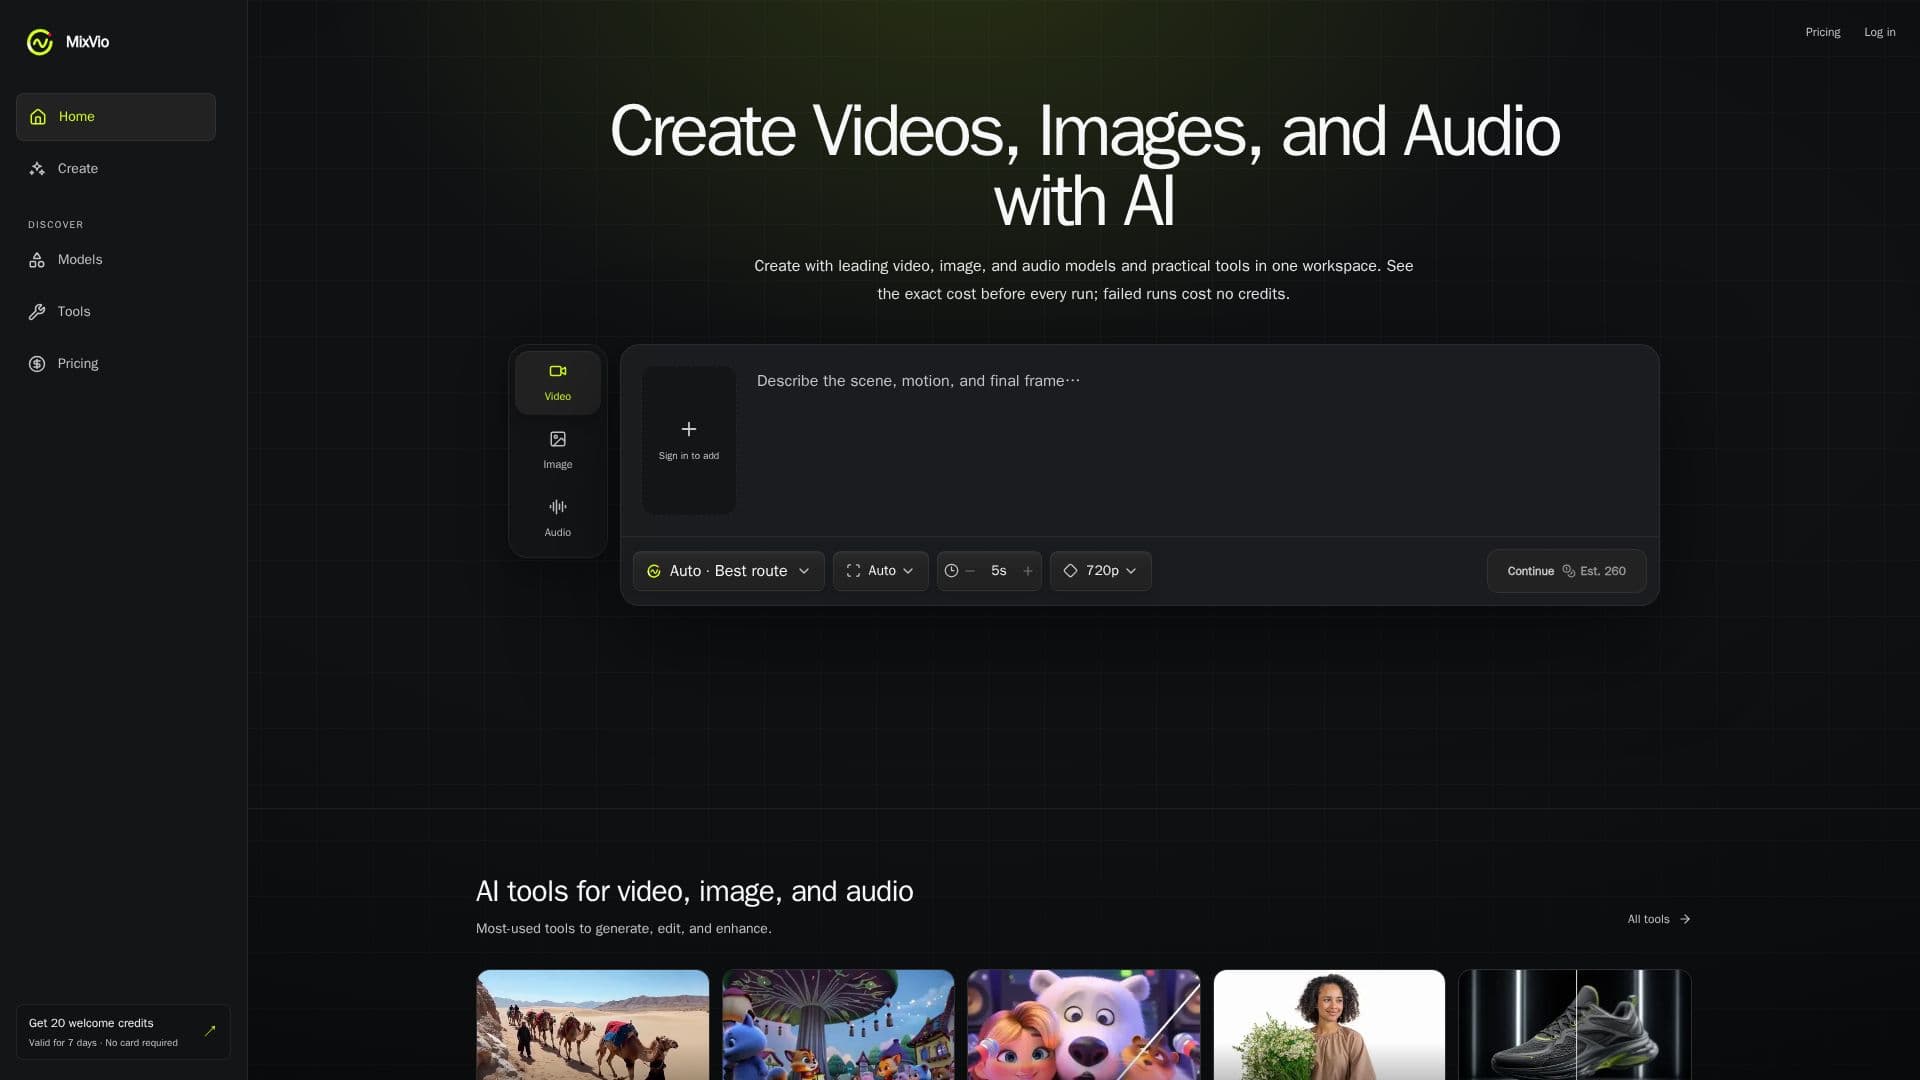Image resolution: width=1920 pixels, height=1080 pixels.
Task: Click the Pricing link in top bar
Action: tap(1822, 32)
